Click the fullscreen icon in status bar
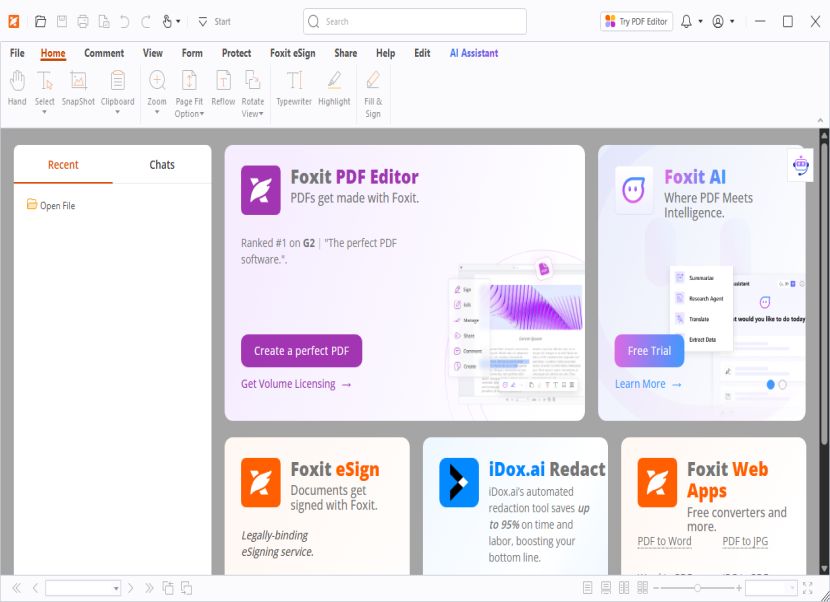Screen dimensions: 830x602 click(807, 588)
